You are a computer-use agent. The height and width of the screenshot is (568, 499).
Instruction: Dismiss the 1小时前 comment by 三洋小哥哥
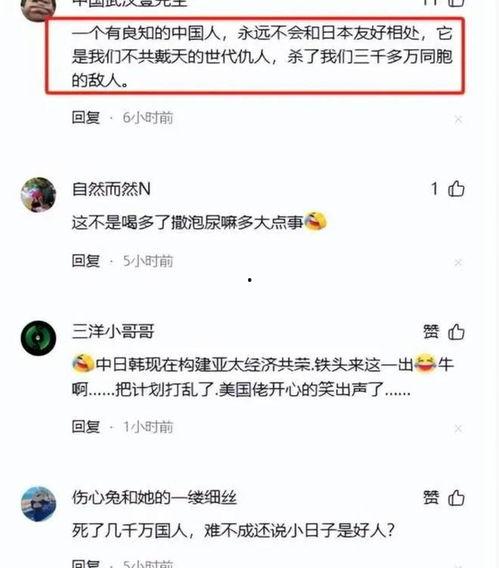click(458, 429)
